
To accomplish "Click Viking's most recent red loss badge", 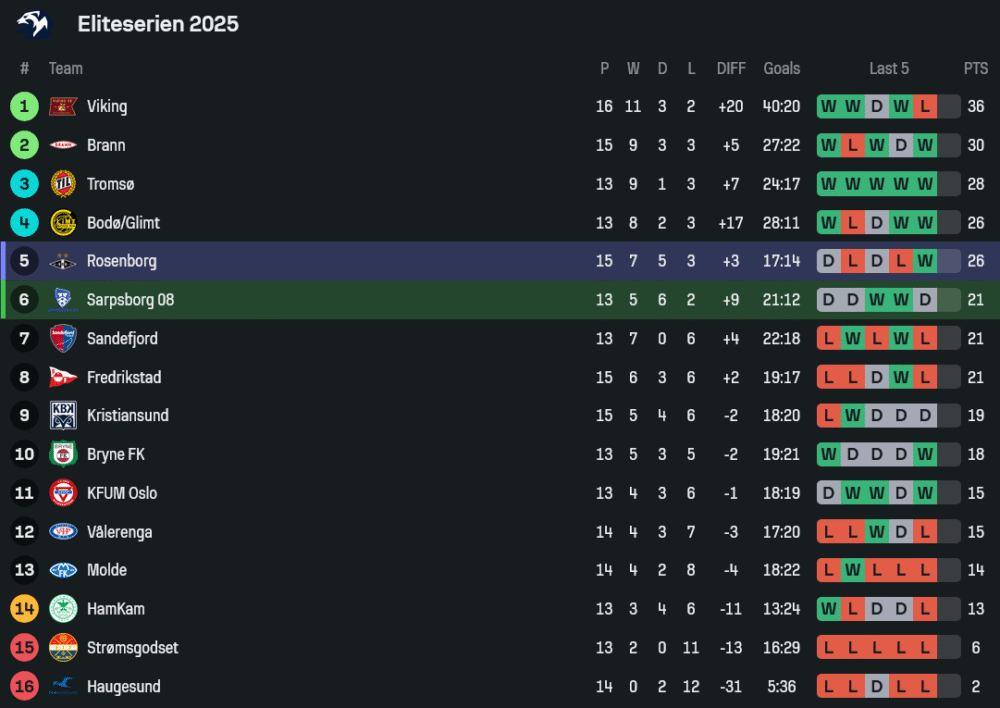I will 925,107.
